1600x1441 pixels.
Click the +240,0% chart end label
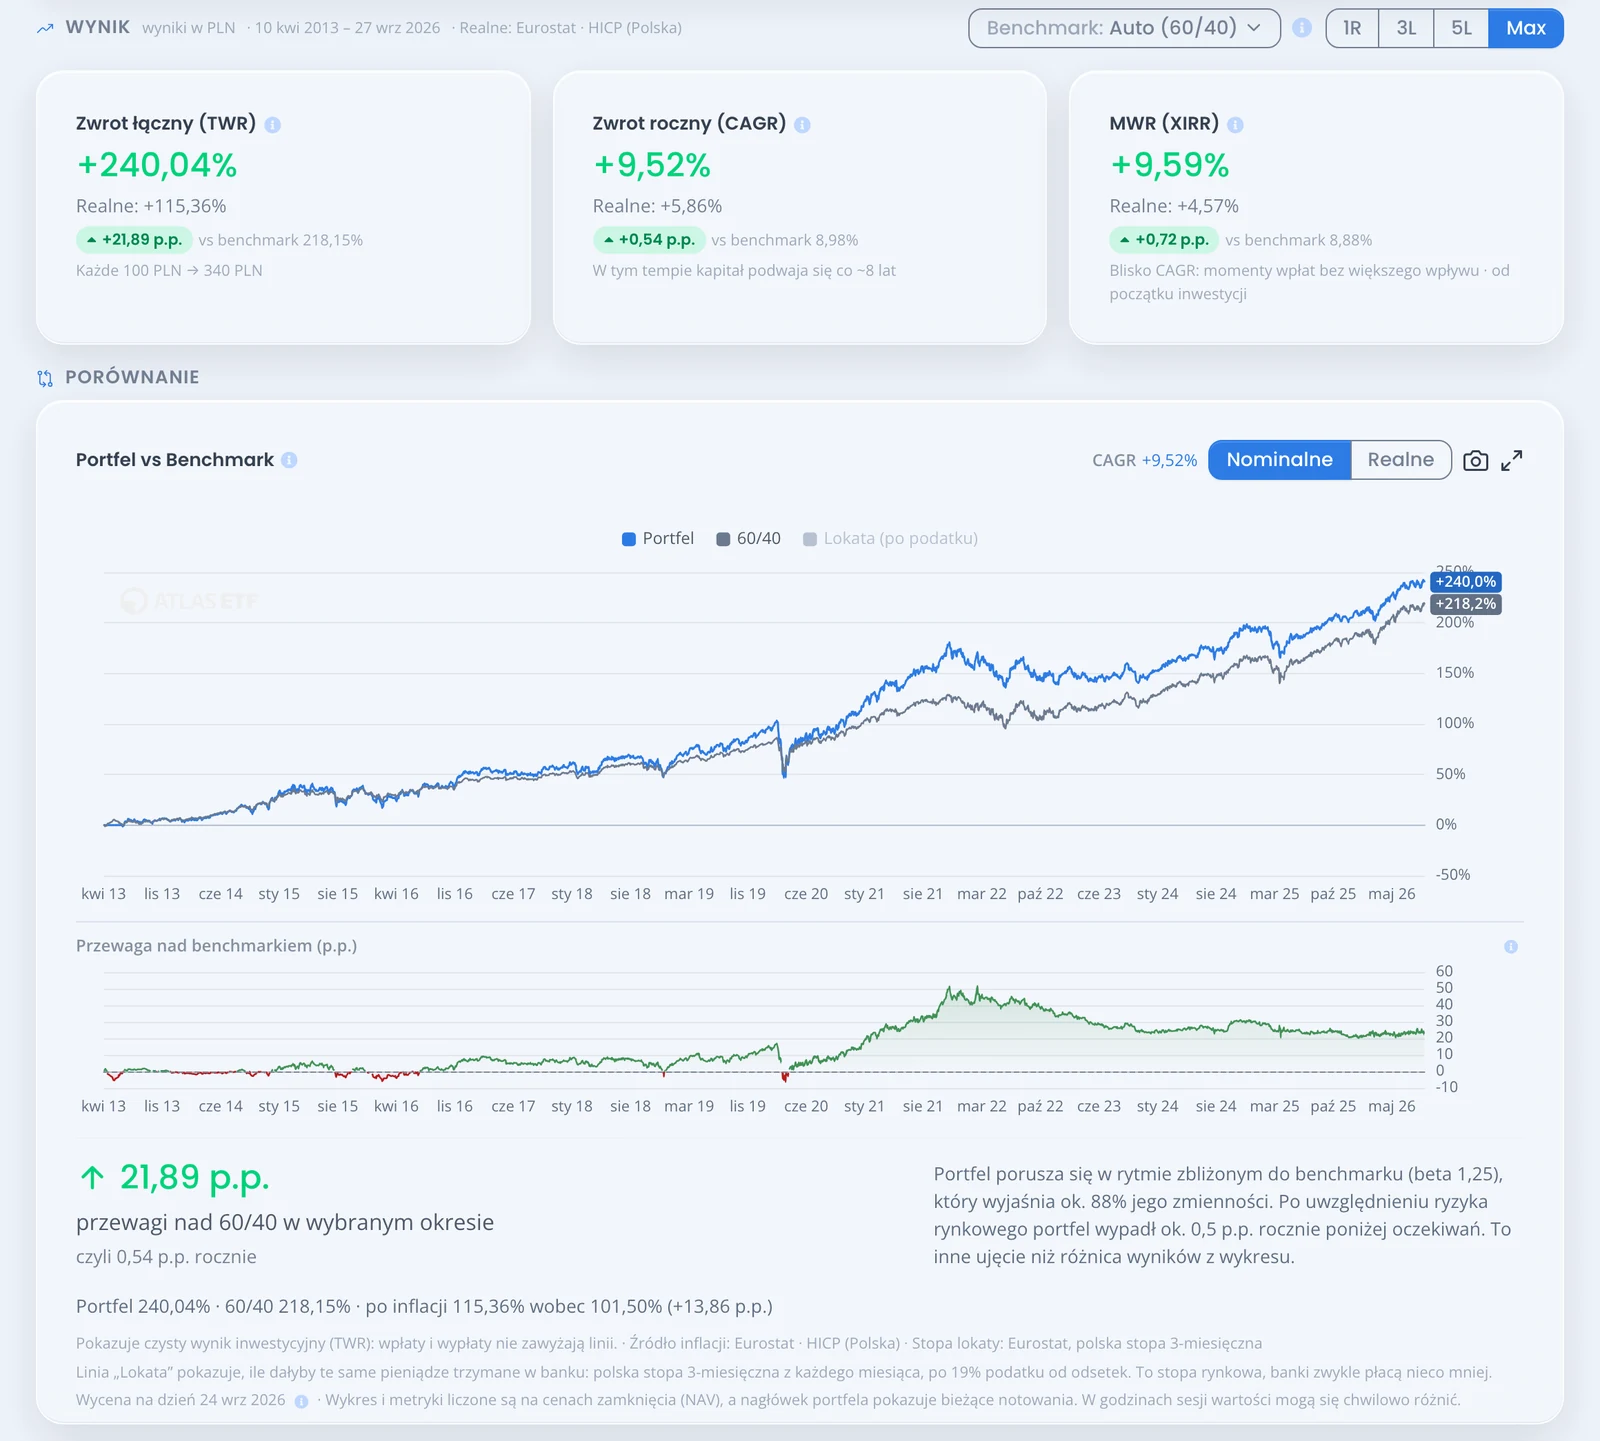point(1466,582)
